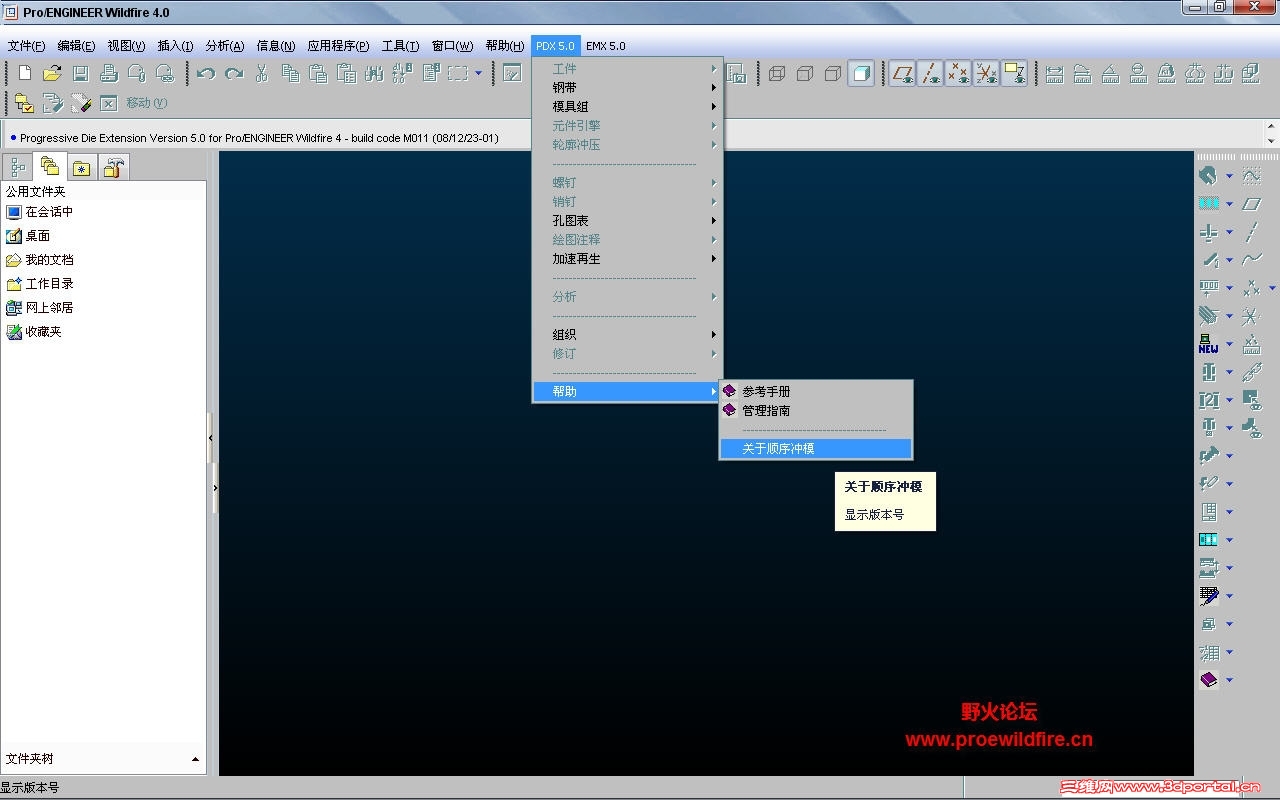Click the first icon in second toolbar row

pyautogui.click(x=24, y=103)
